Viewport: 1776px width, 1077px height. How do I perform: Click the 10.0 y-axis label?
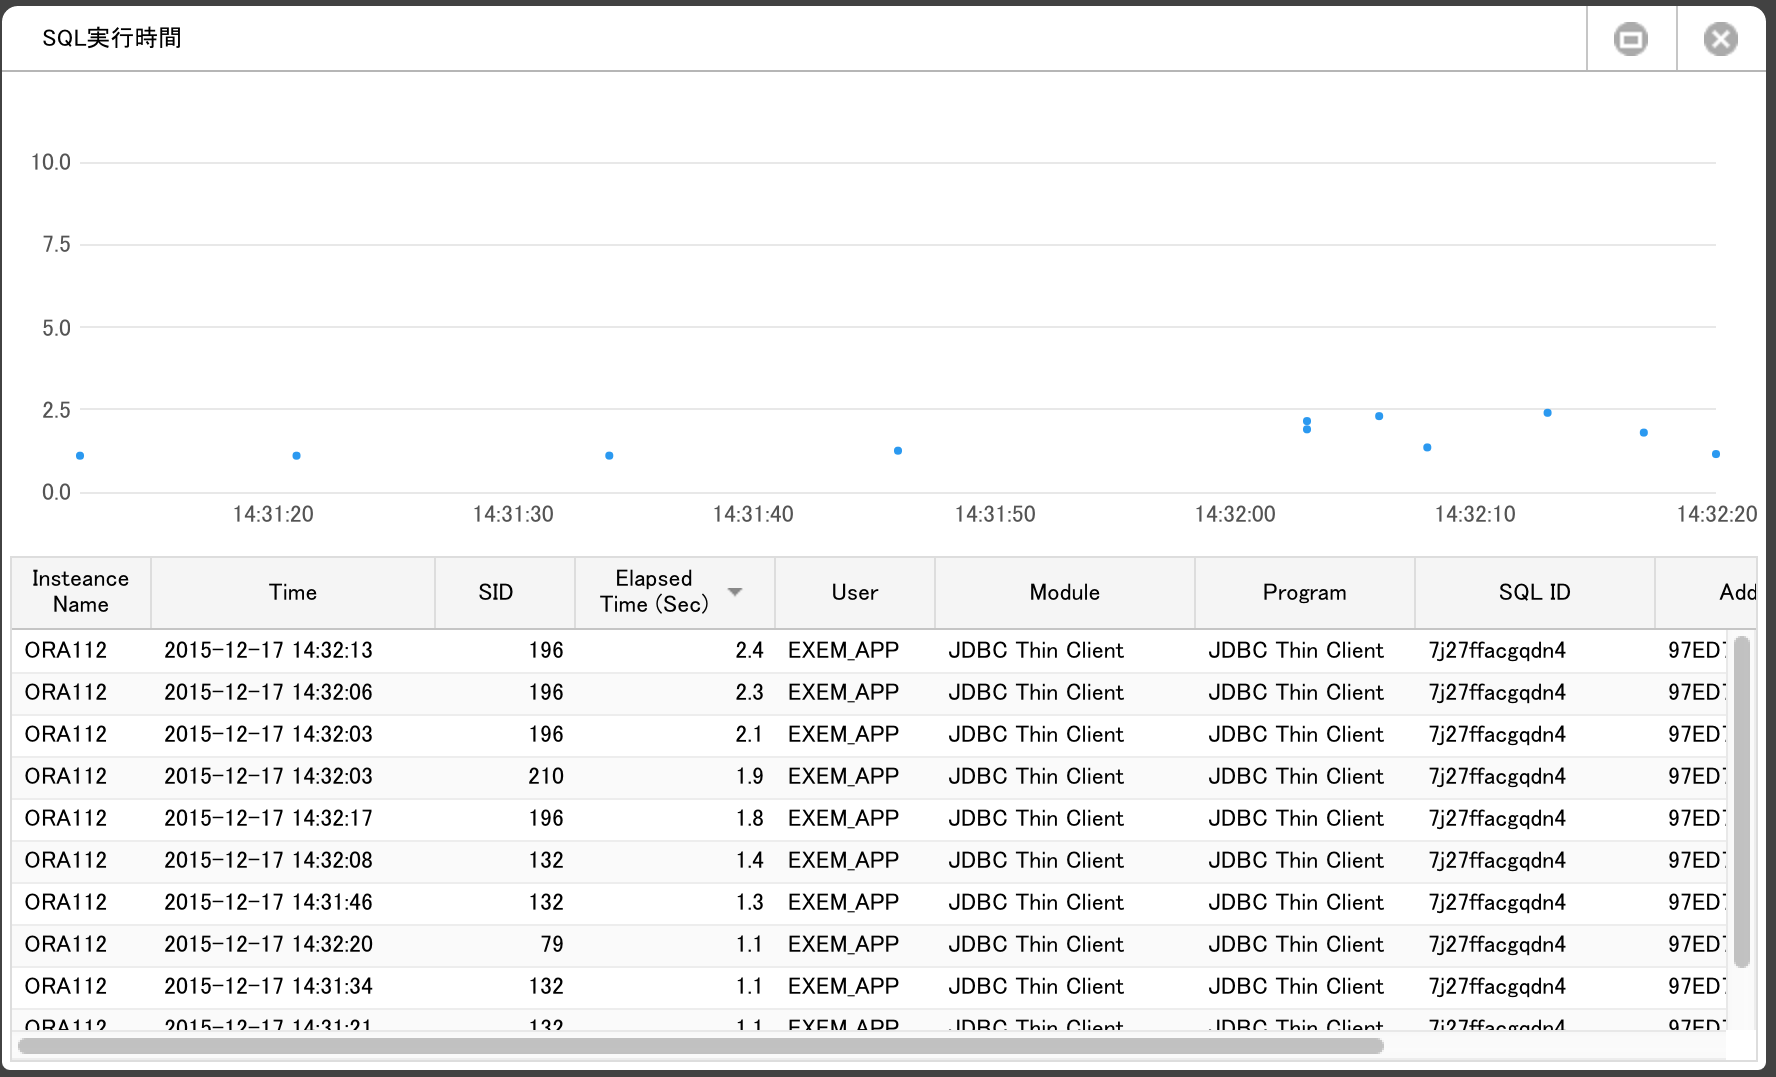51,162
